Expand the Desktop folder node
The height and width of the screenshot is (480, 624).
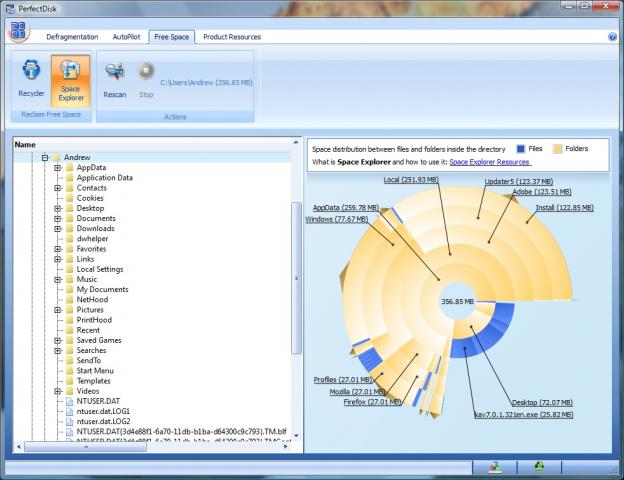(x=58, y=208)
